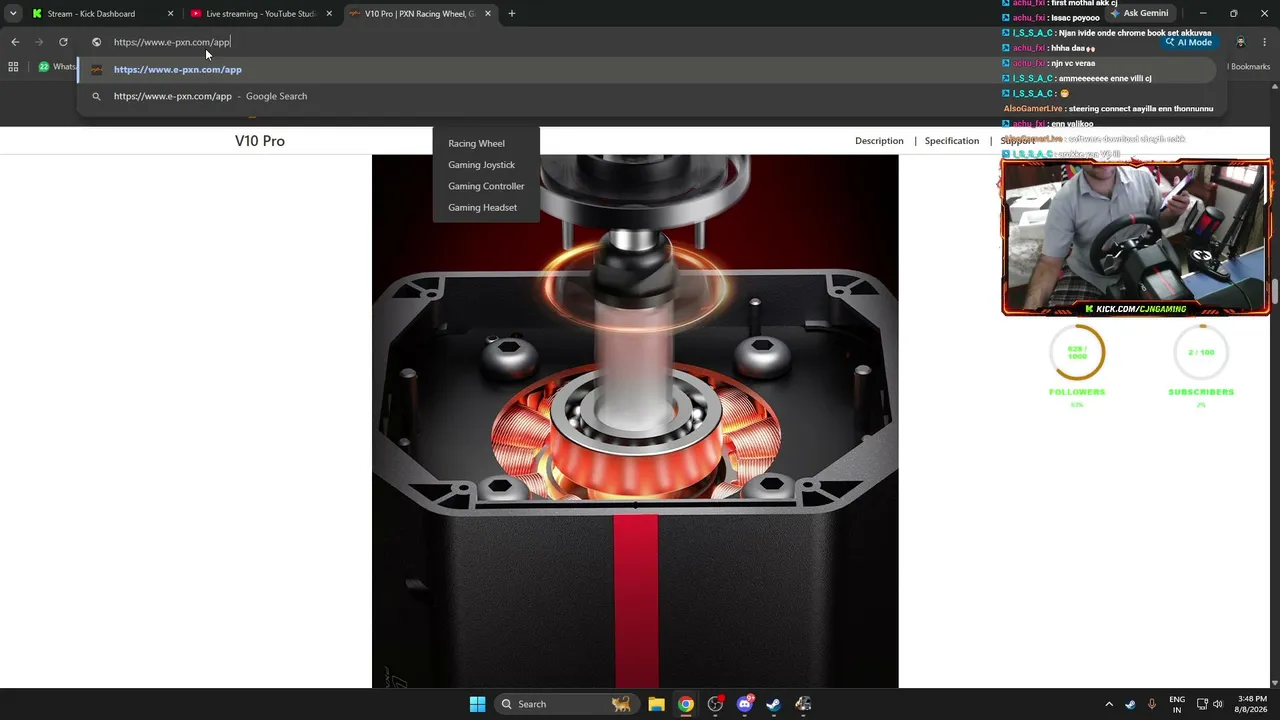Image resolution: width=1280 pixels, height=720 pixels.
Task: Reload the current page
Action: coord(63,42)
